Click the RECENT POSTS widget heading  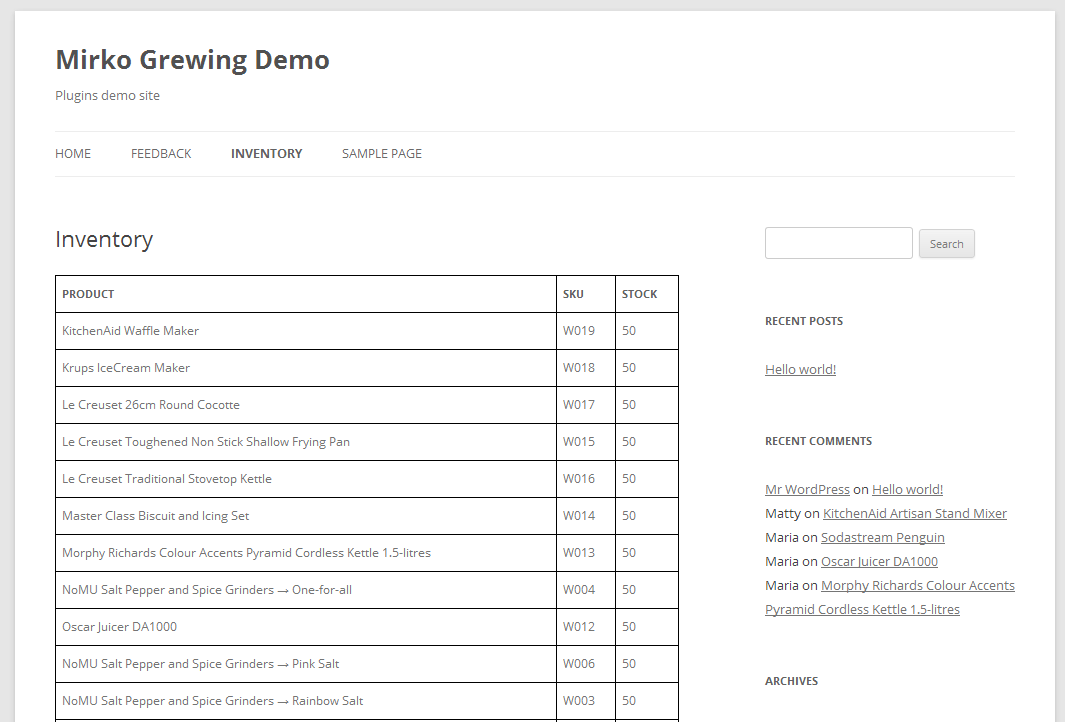pyautogui.click(x=804, y=321)
